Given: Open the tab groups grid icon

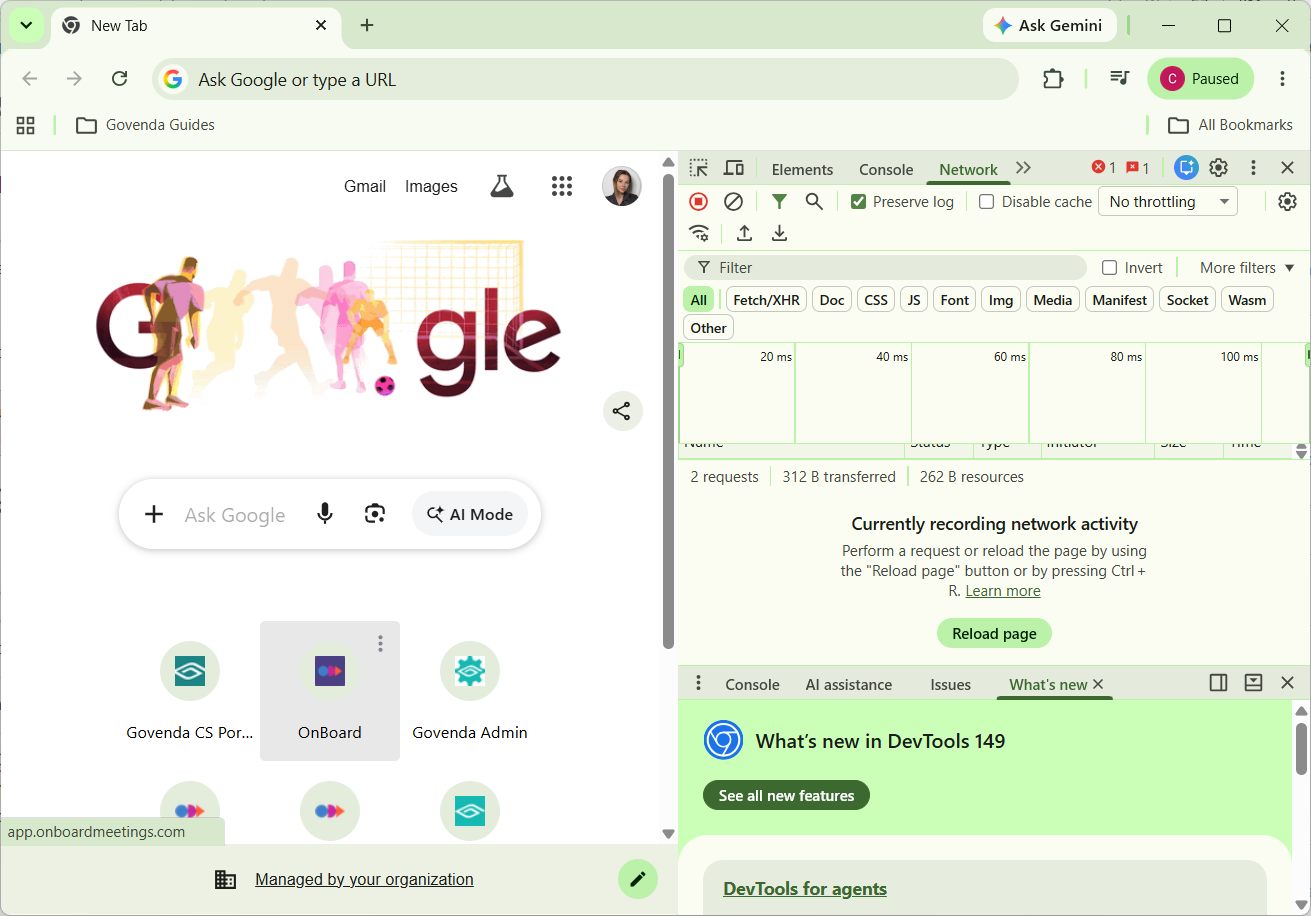Looking at the screenshot, I should tap(26, 125).
